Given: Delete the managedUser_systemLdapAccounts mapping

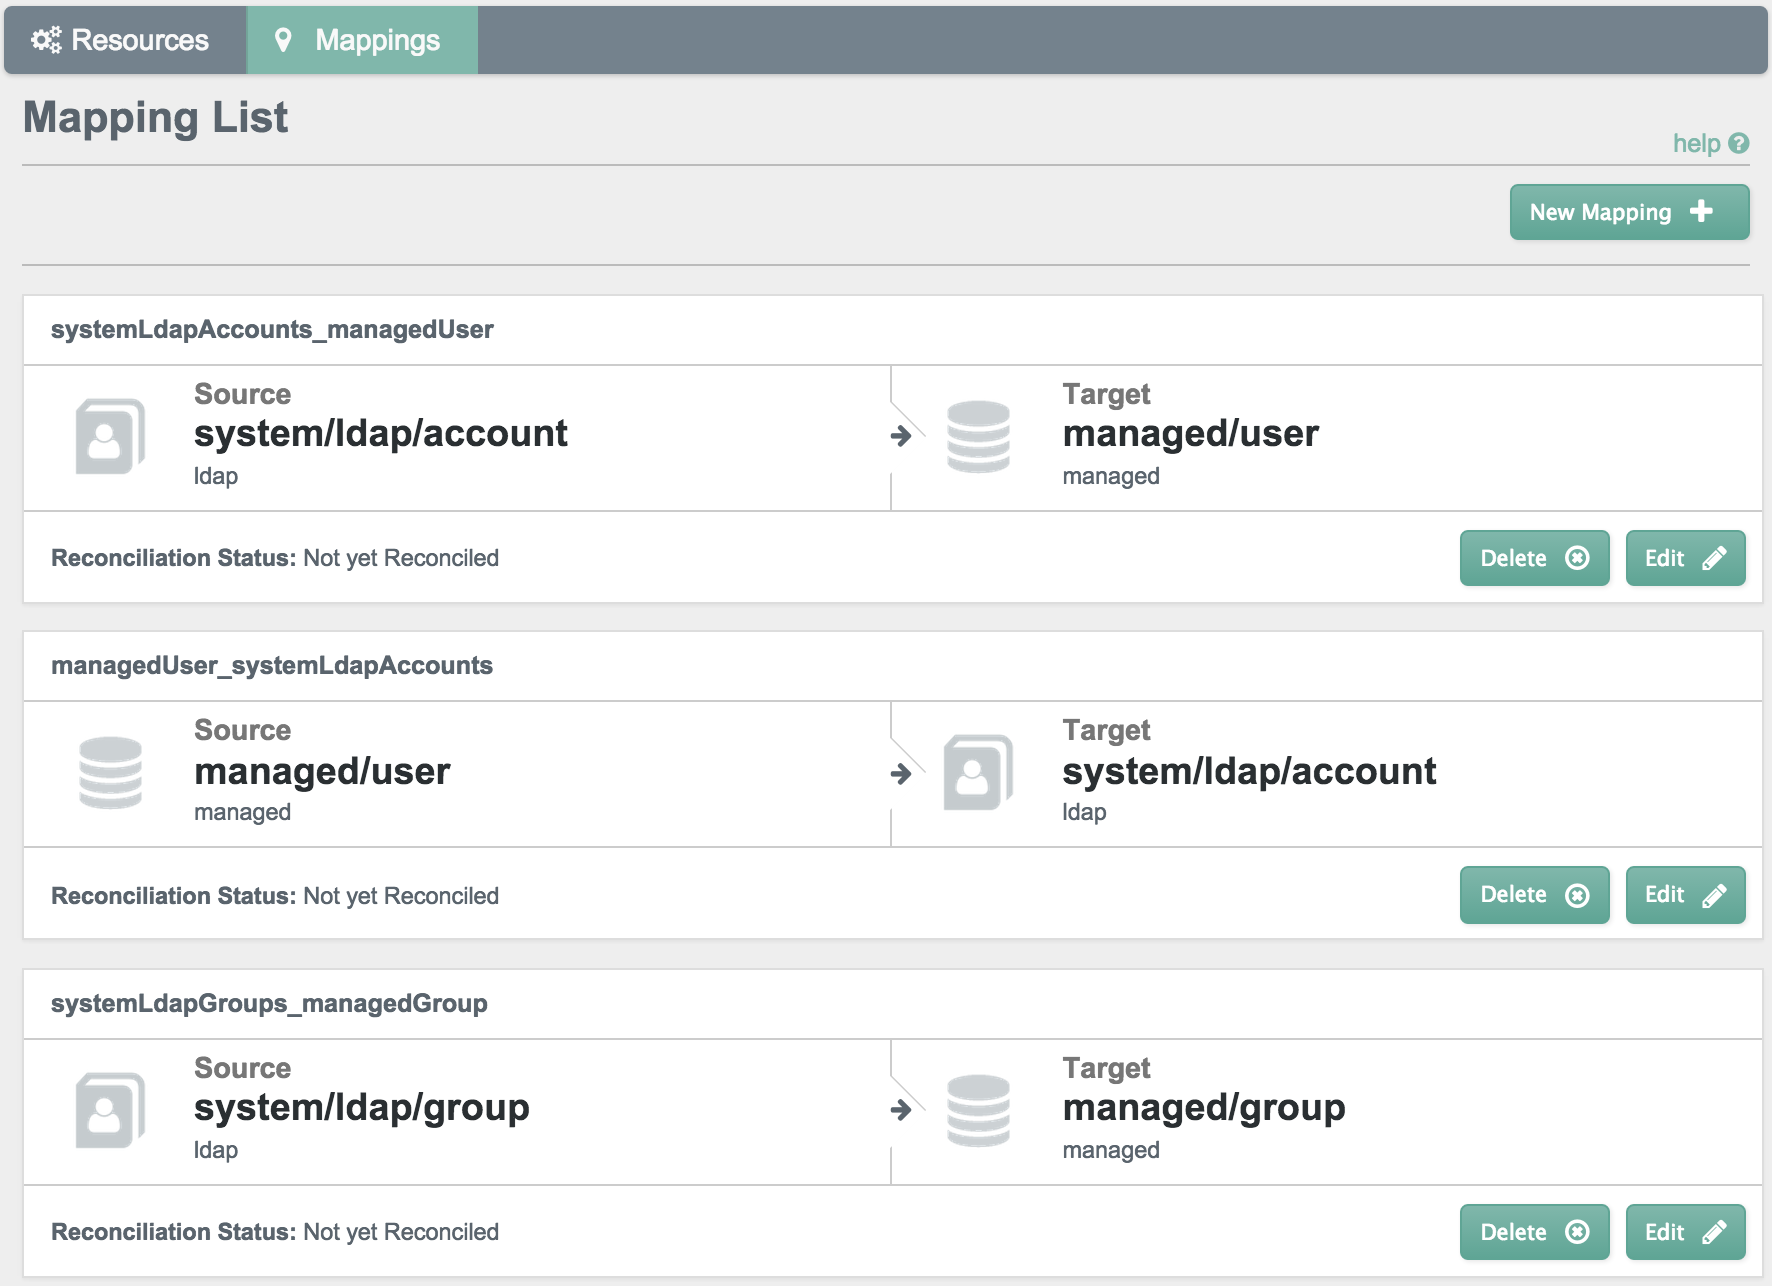Looking at the screenshot, I should point(1534,895).
